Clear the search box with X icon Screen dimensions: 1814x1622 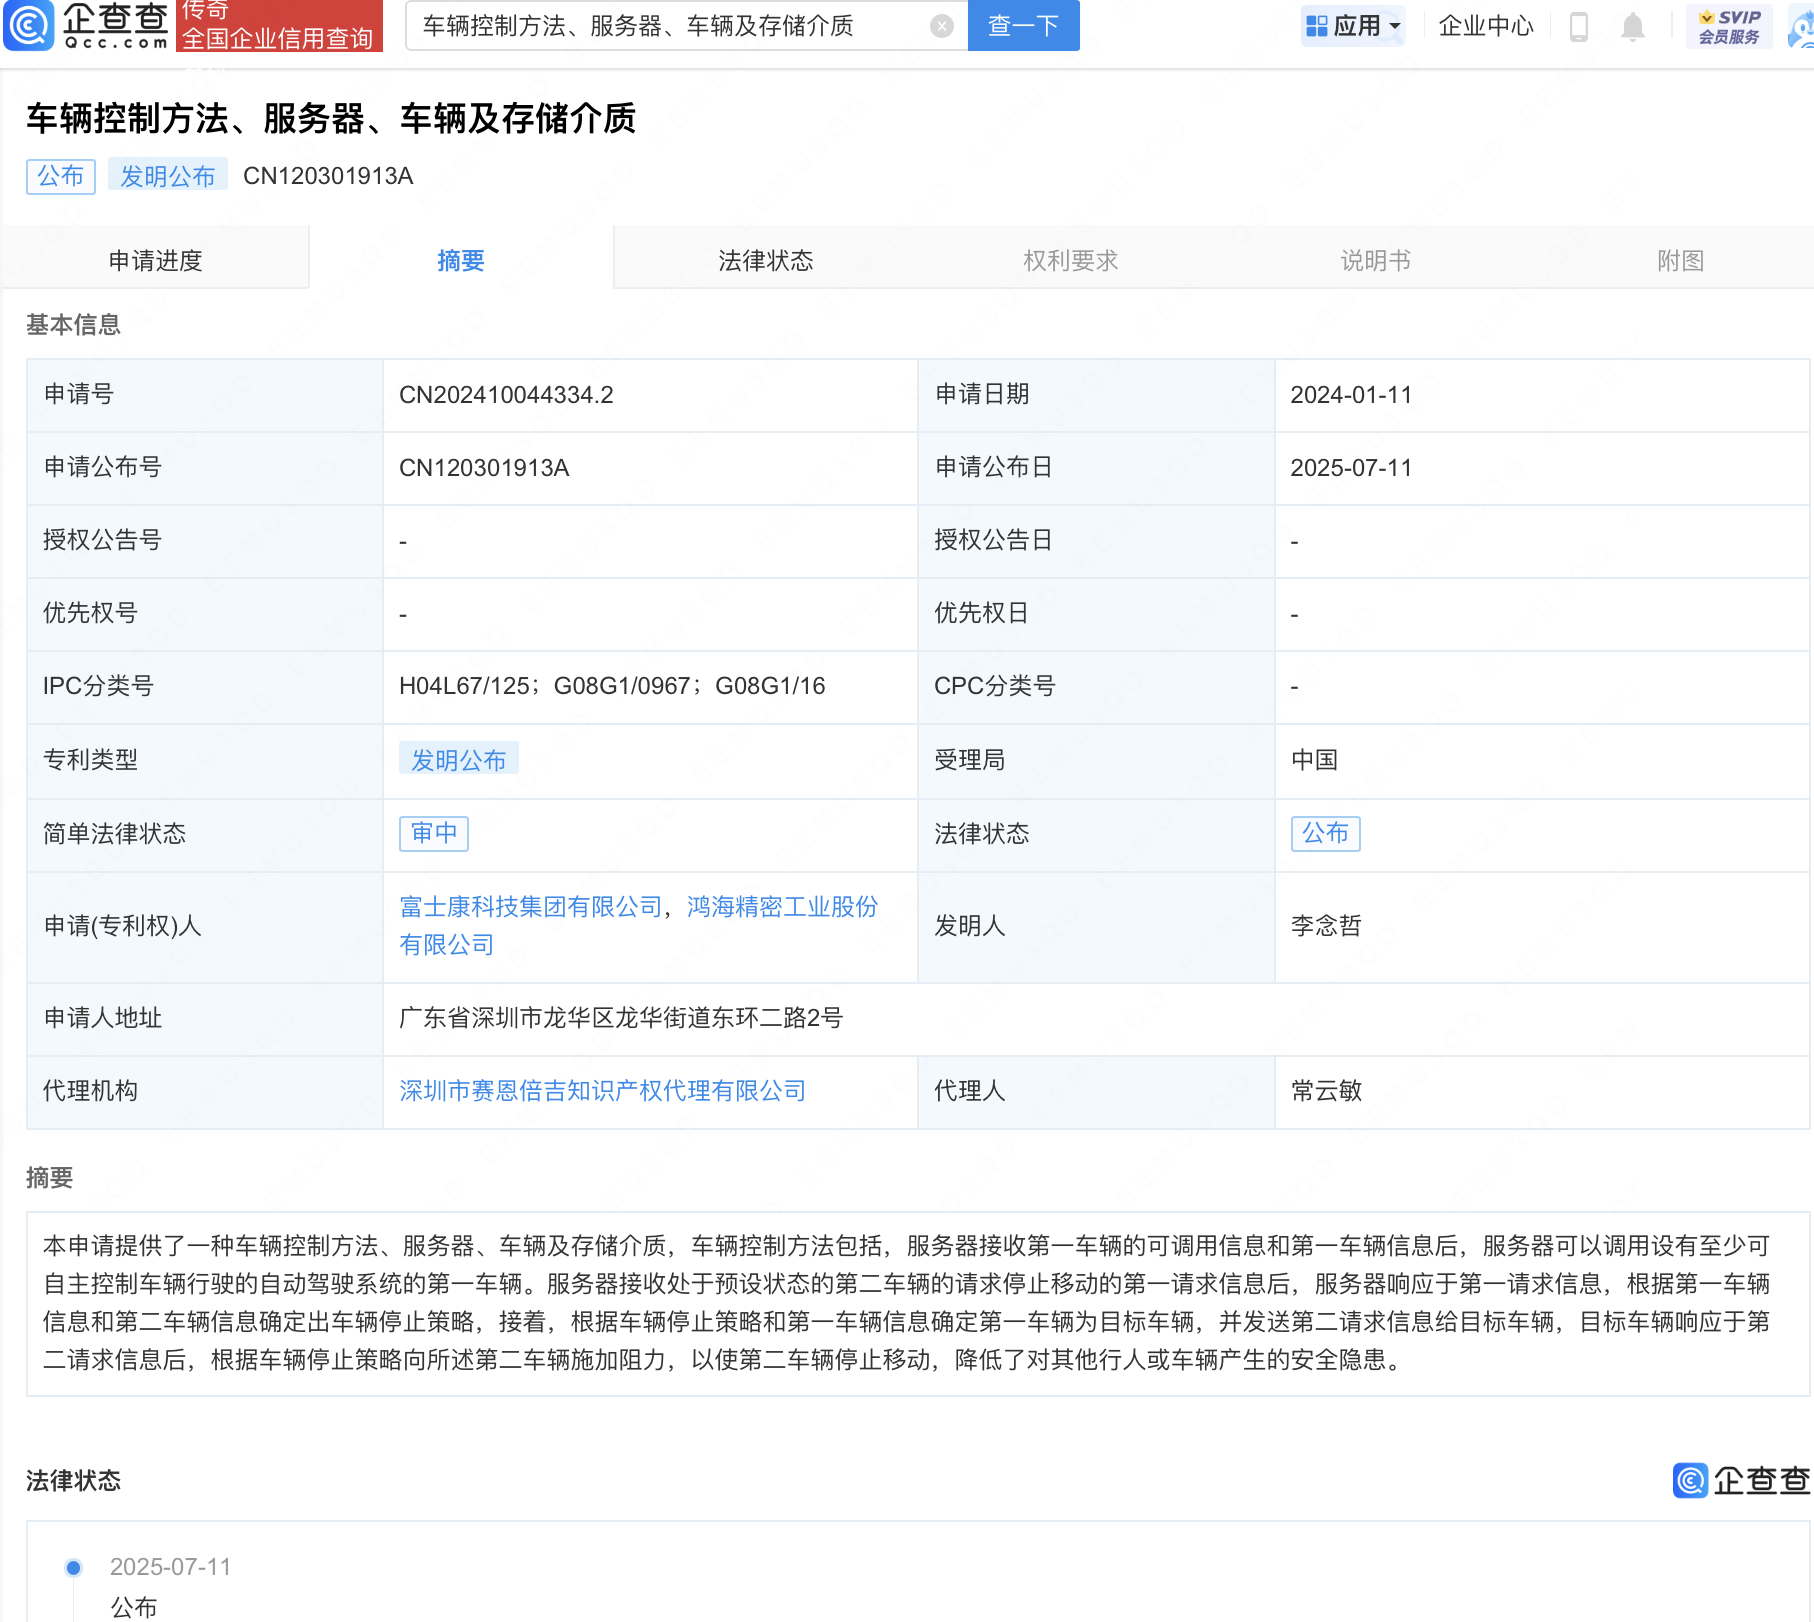pos(941,26)
